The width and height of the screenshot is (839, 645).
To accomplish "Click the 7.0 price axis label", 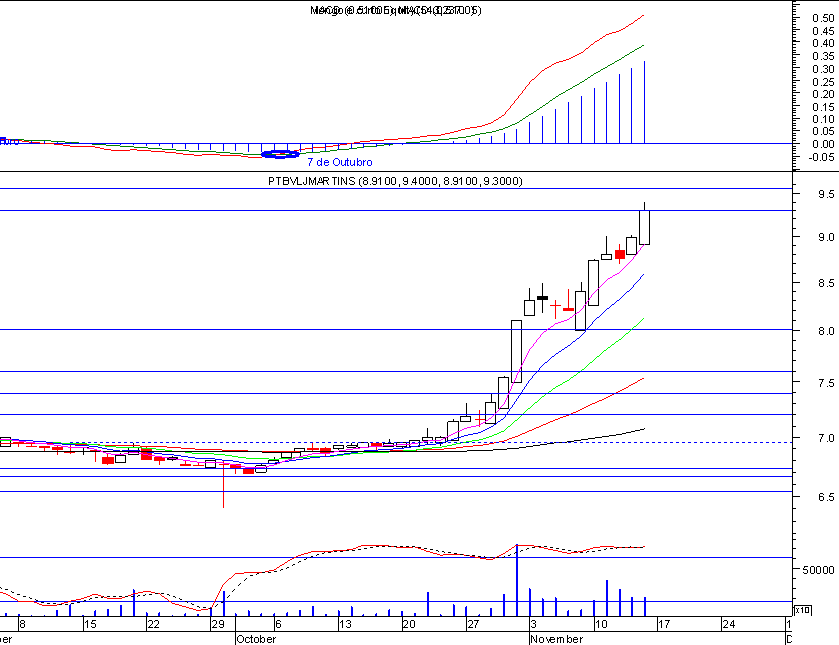I will coord(826,438).
